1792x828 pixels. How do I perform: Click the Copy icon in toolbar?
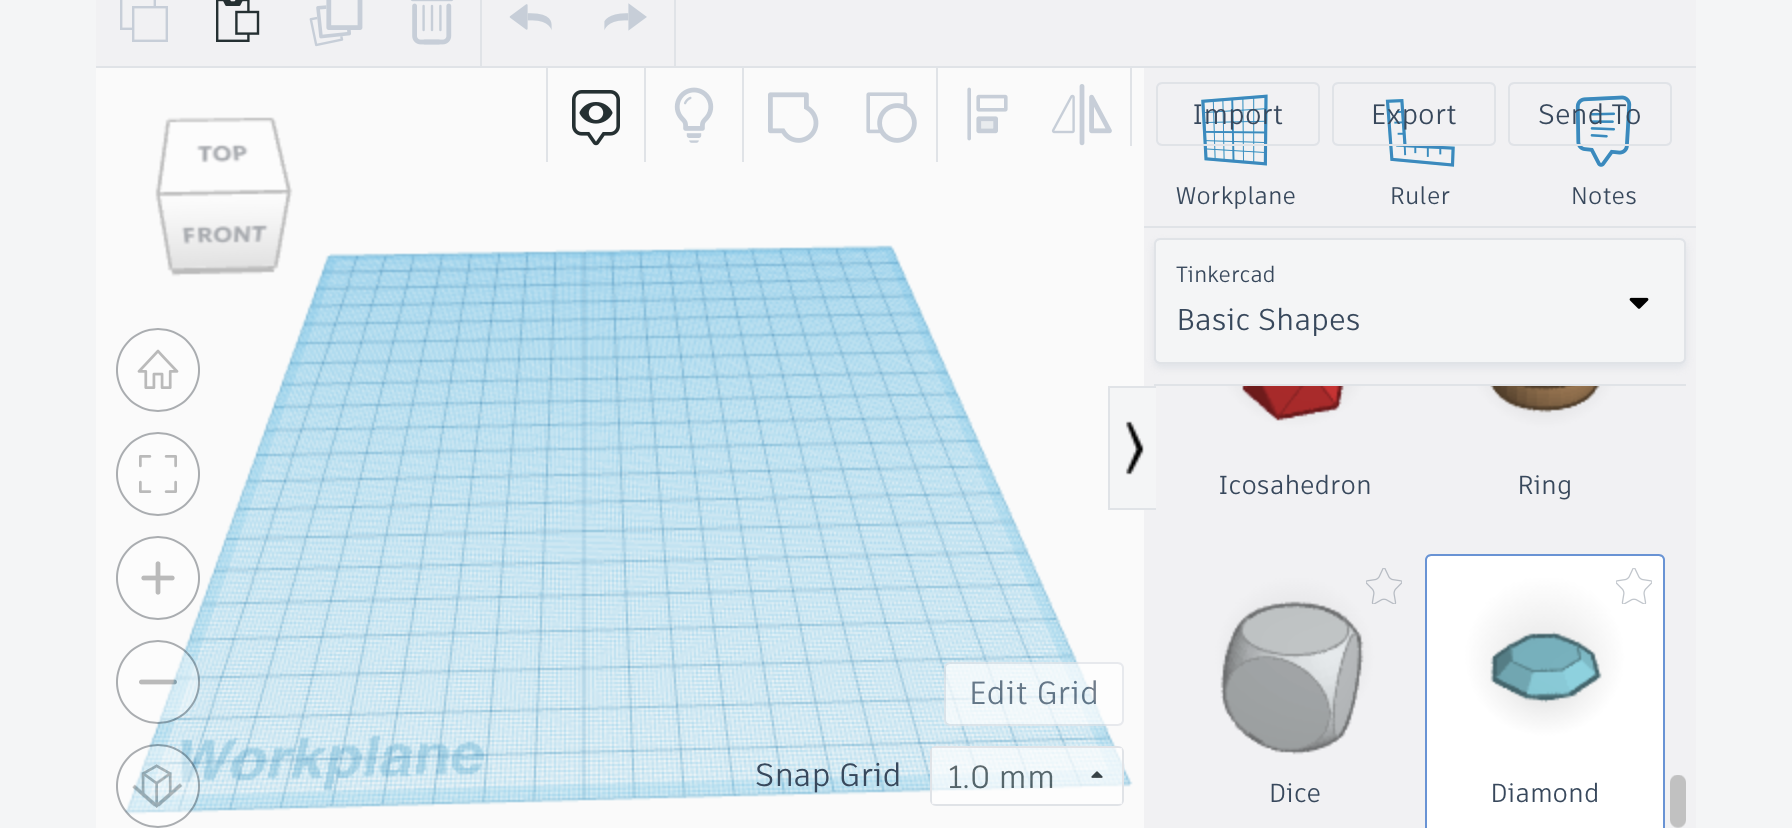(x=144, y=20)
